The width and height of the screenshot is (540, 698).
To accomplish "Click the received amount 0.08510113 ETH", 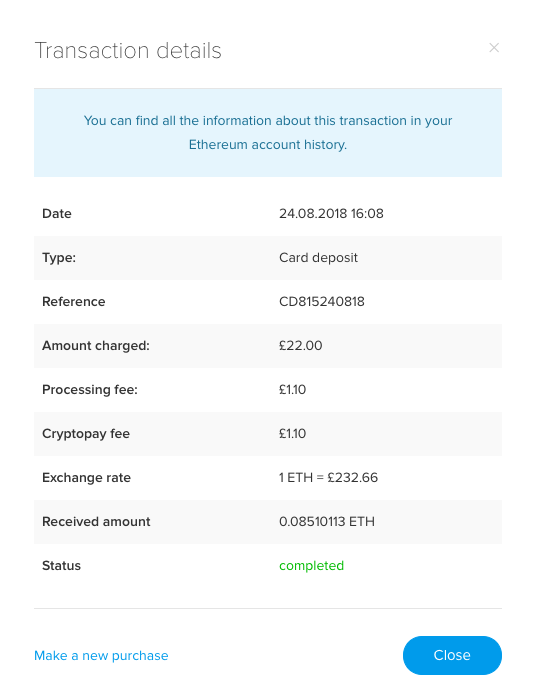I will 327,521.
